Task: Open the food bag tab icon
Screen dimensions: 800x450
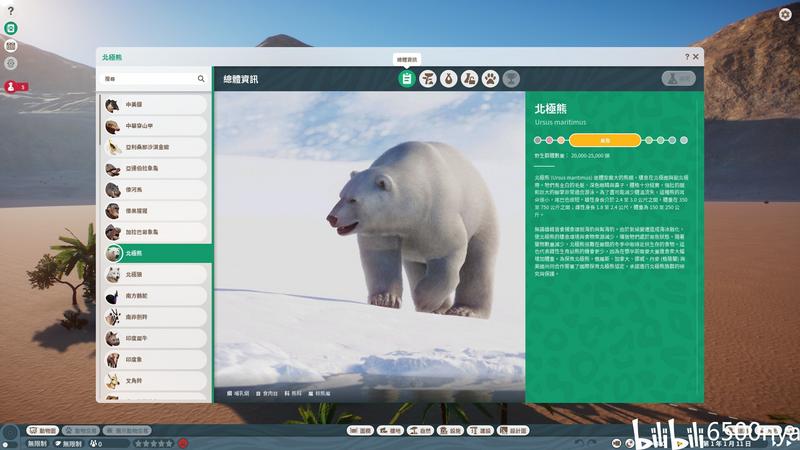Action: pos(448,79)
